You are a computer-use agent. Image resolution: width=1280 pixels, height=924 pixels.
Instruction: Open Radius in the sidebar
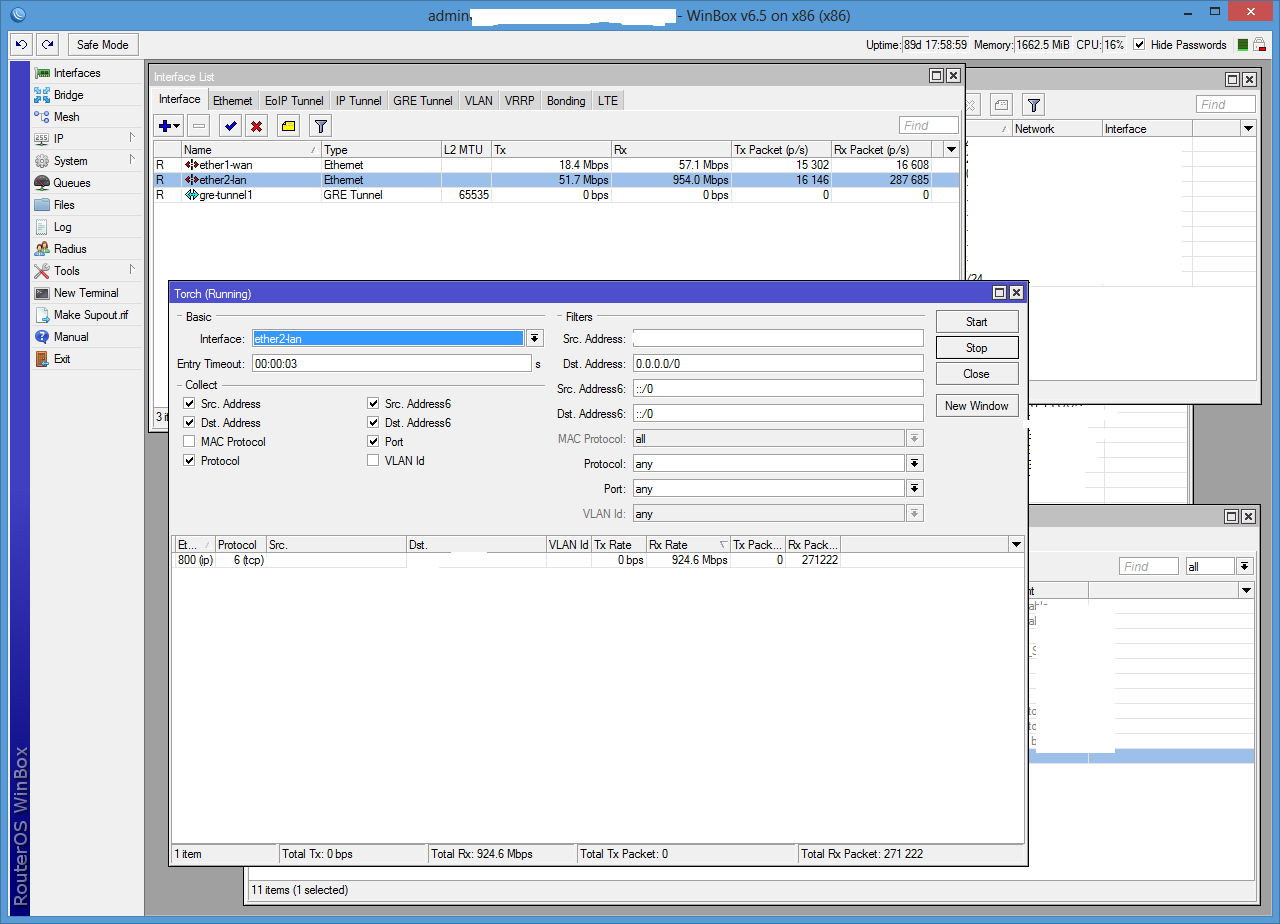[x=70, y=249]
